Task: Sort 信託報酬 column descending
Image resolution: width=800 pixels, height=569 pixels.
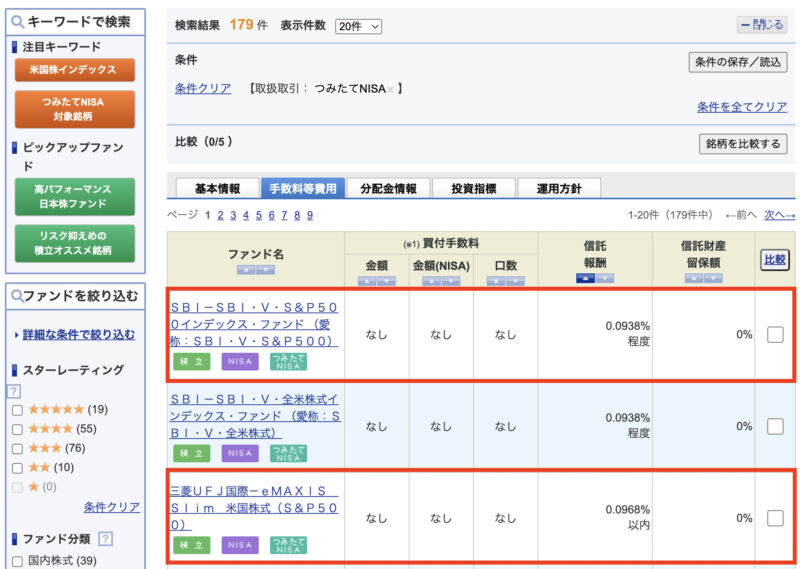Action: (x=605, y=278)
